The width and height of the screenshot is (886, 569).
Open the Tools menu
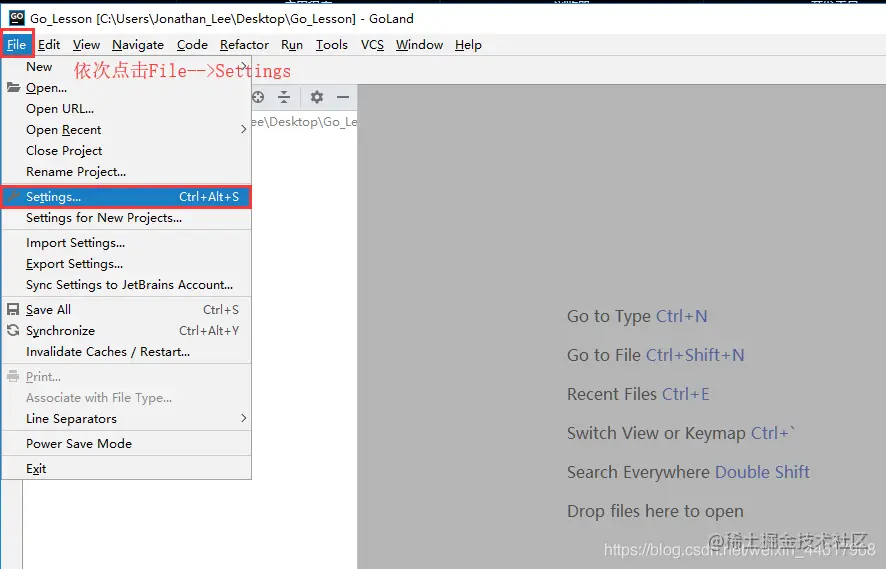coord(332,45)
